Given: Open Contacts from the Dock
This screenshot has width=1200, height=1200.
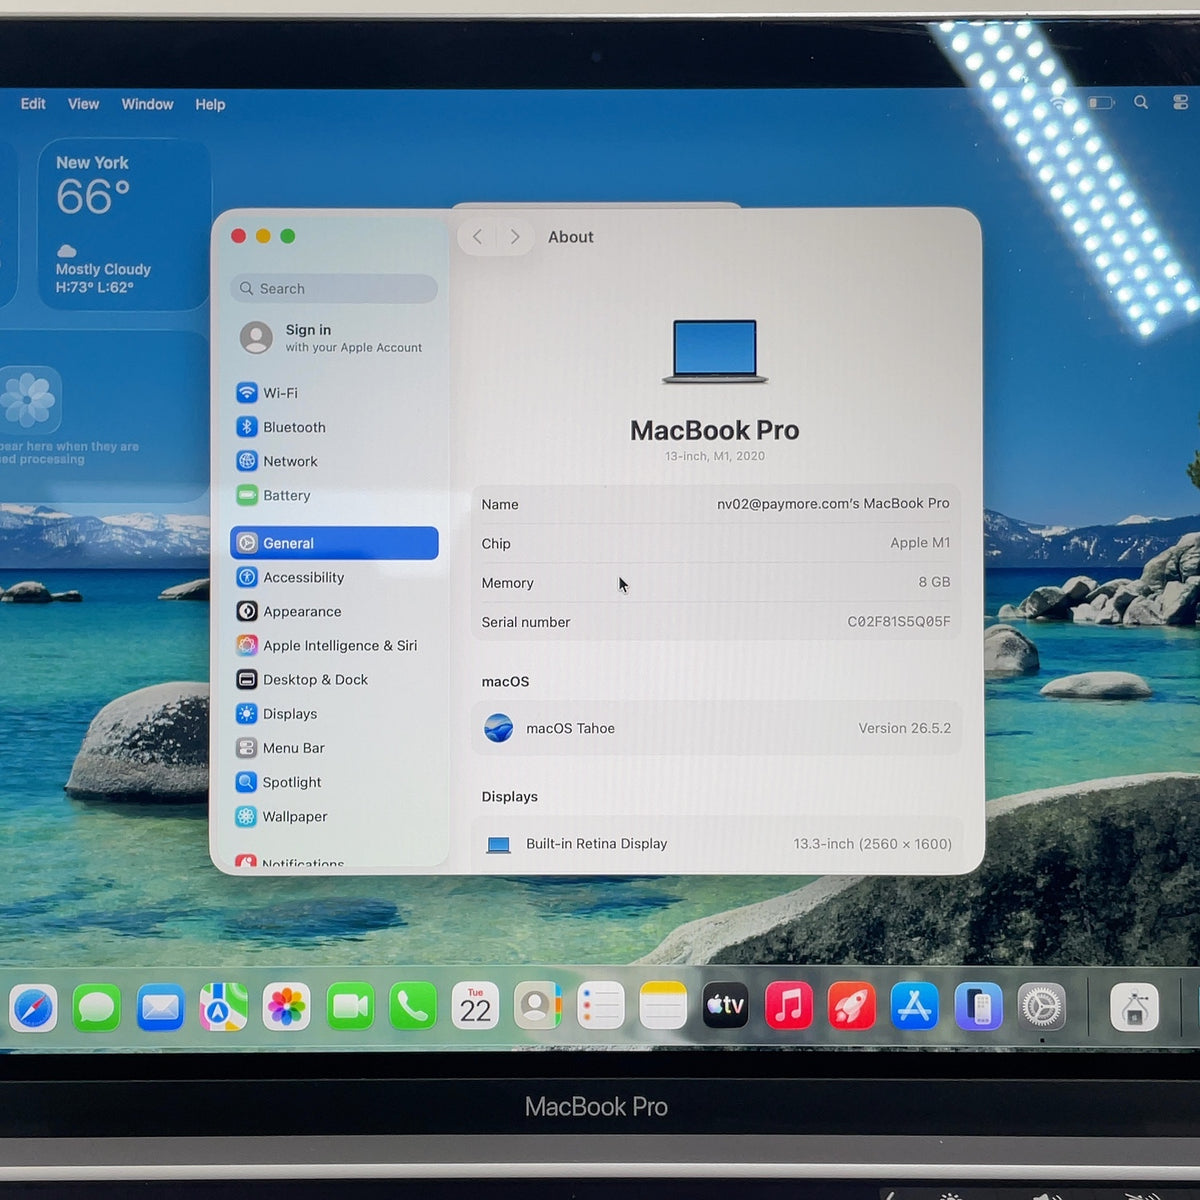Looking at the screenshot, I should click(538, 1007).
